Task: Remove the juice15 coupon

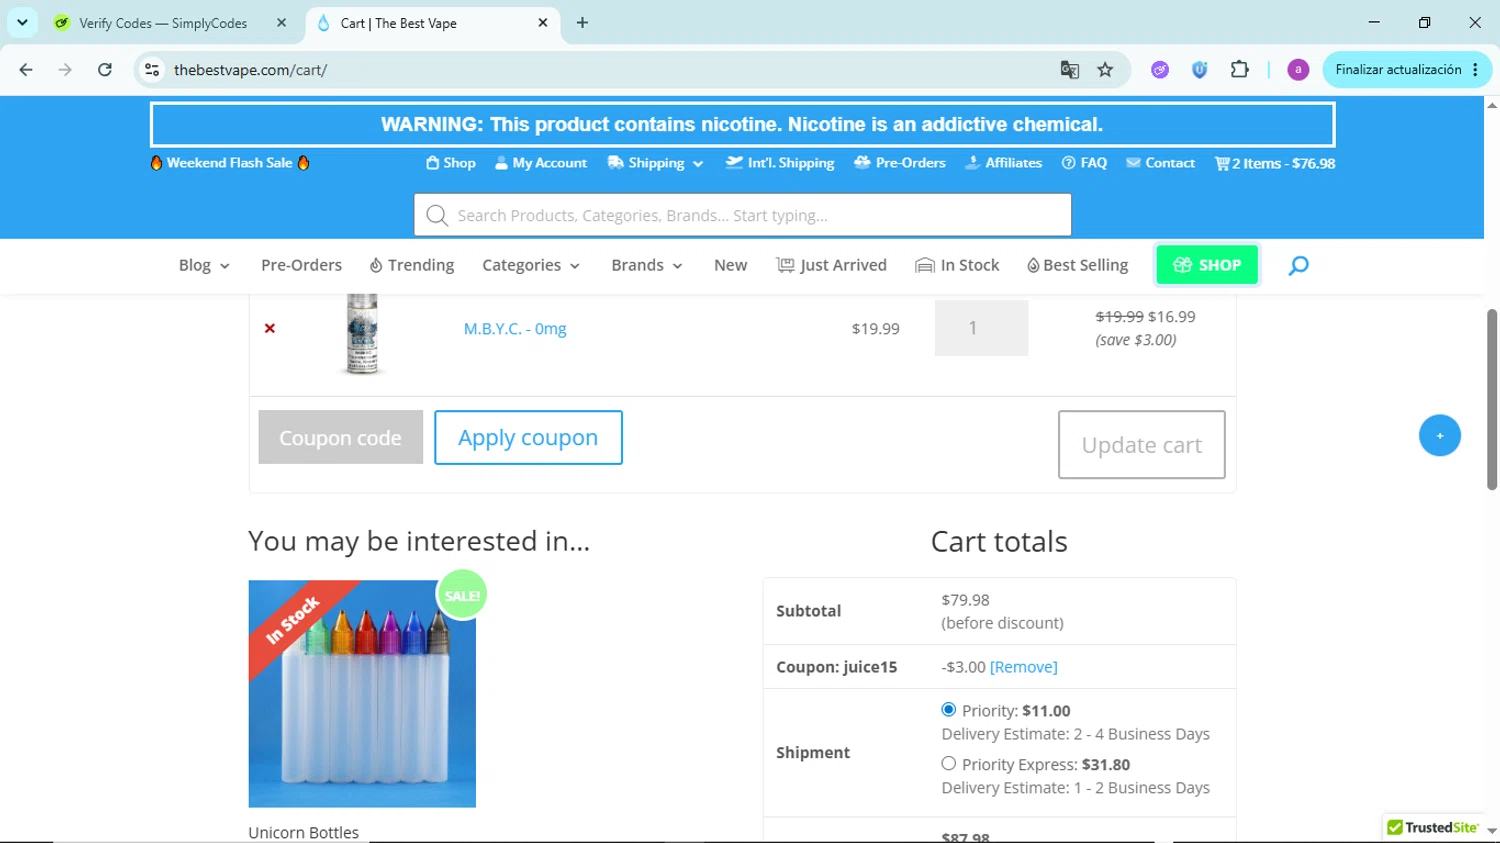Action: [1024, 667]
